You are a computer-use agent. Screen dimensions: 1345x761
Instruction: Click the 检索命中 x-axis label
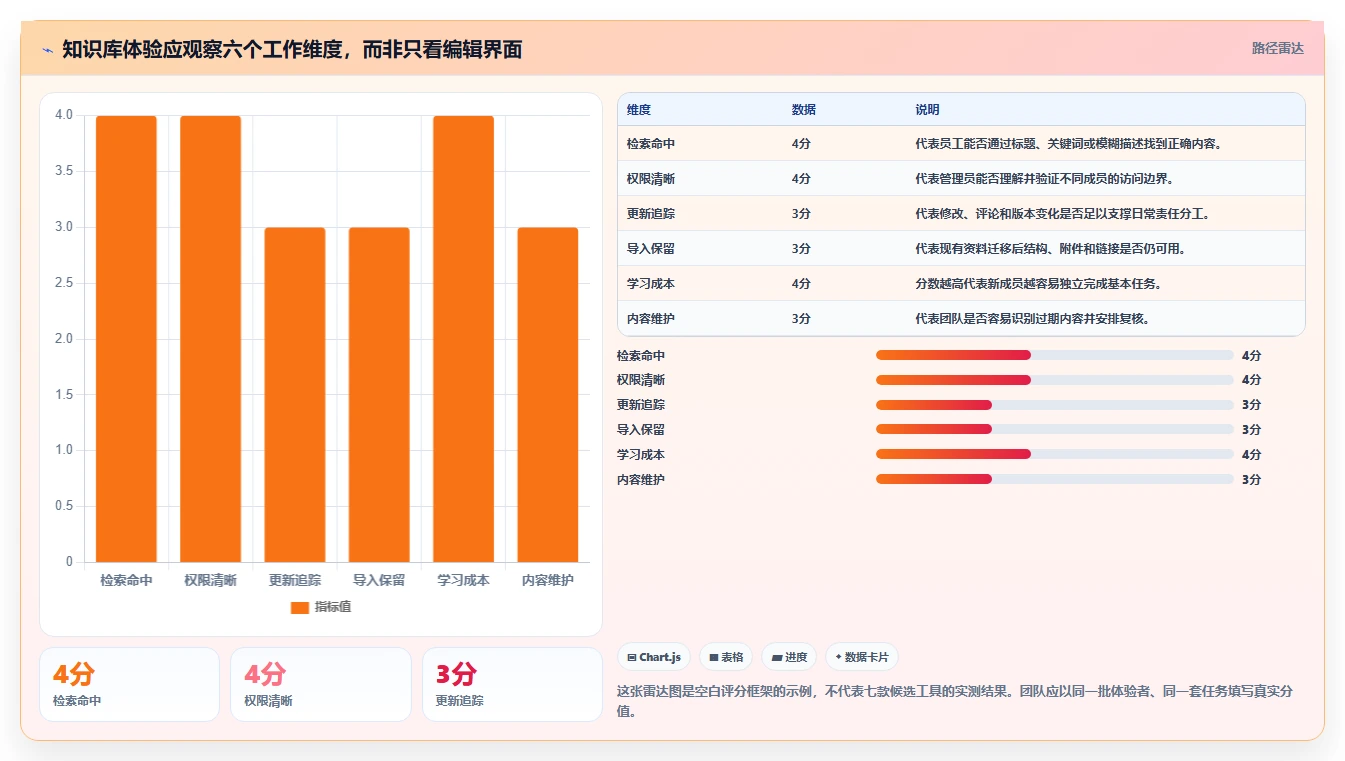(x=126, y=580)
